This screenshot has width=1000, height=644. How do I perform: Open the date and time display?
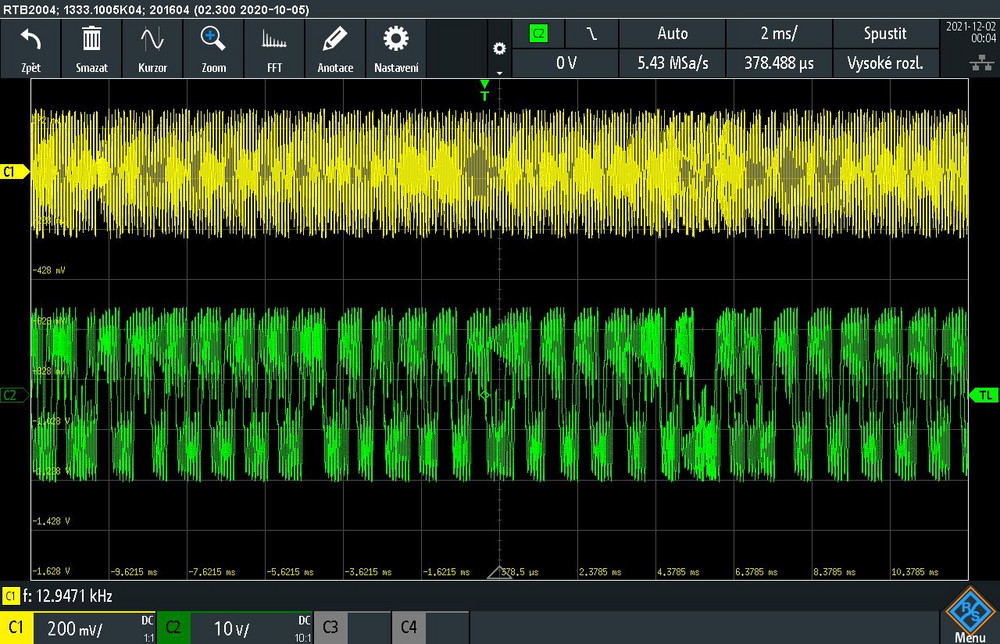(971, 33)
